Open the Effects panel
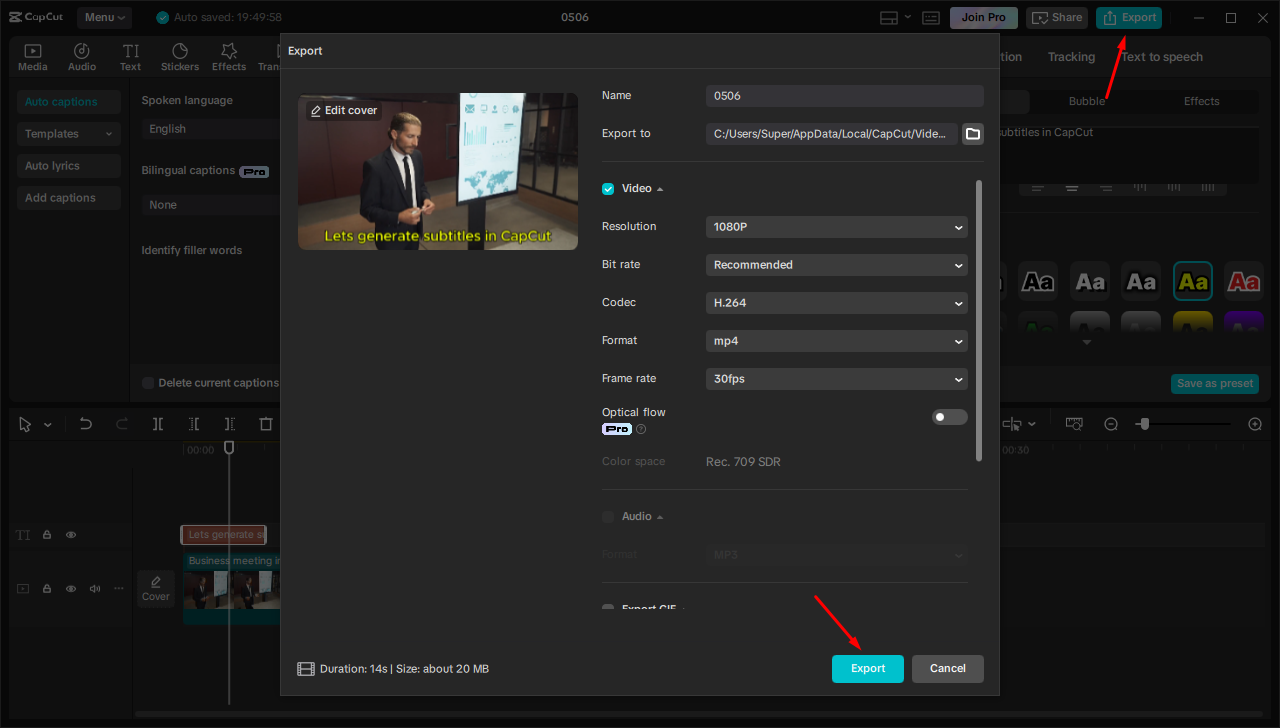 [228, 55]
